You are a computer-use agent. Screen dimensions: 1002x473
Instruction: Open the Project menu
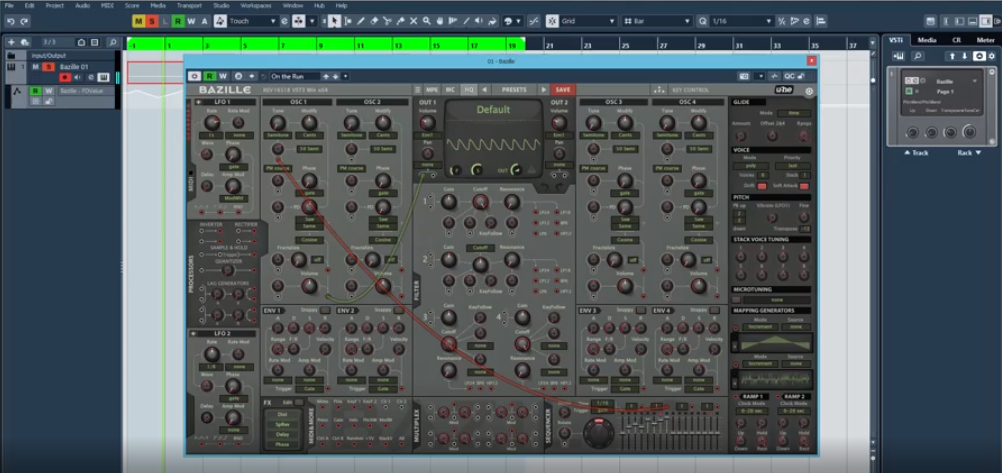pos(54,5)
